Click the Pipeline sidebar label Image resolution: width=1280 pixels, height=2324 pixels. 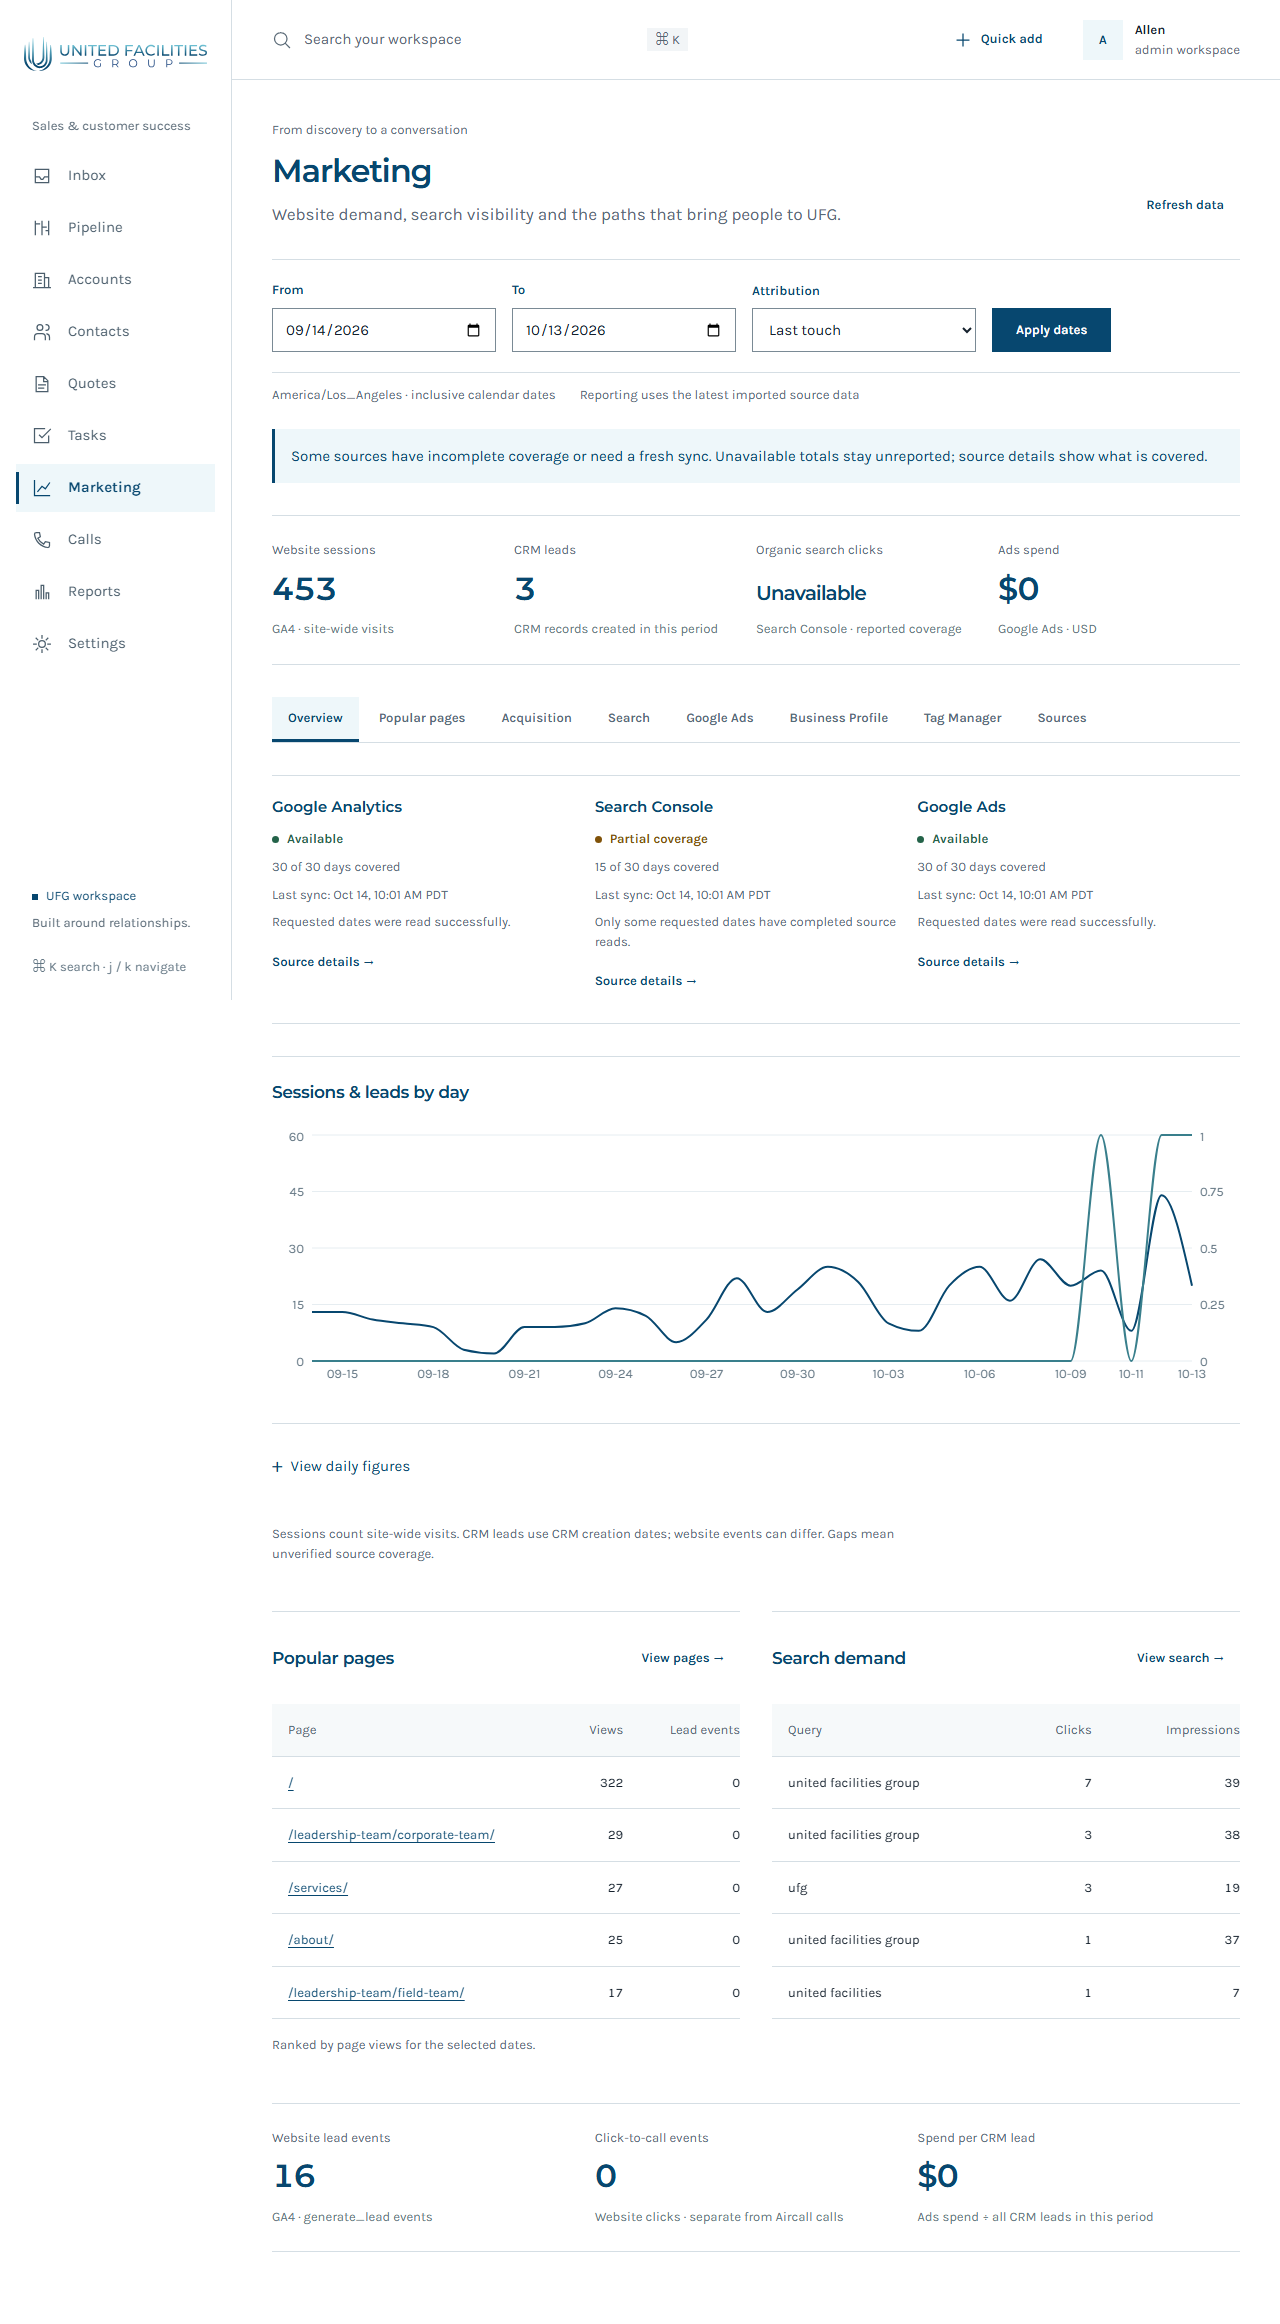(x=95, y=228)
